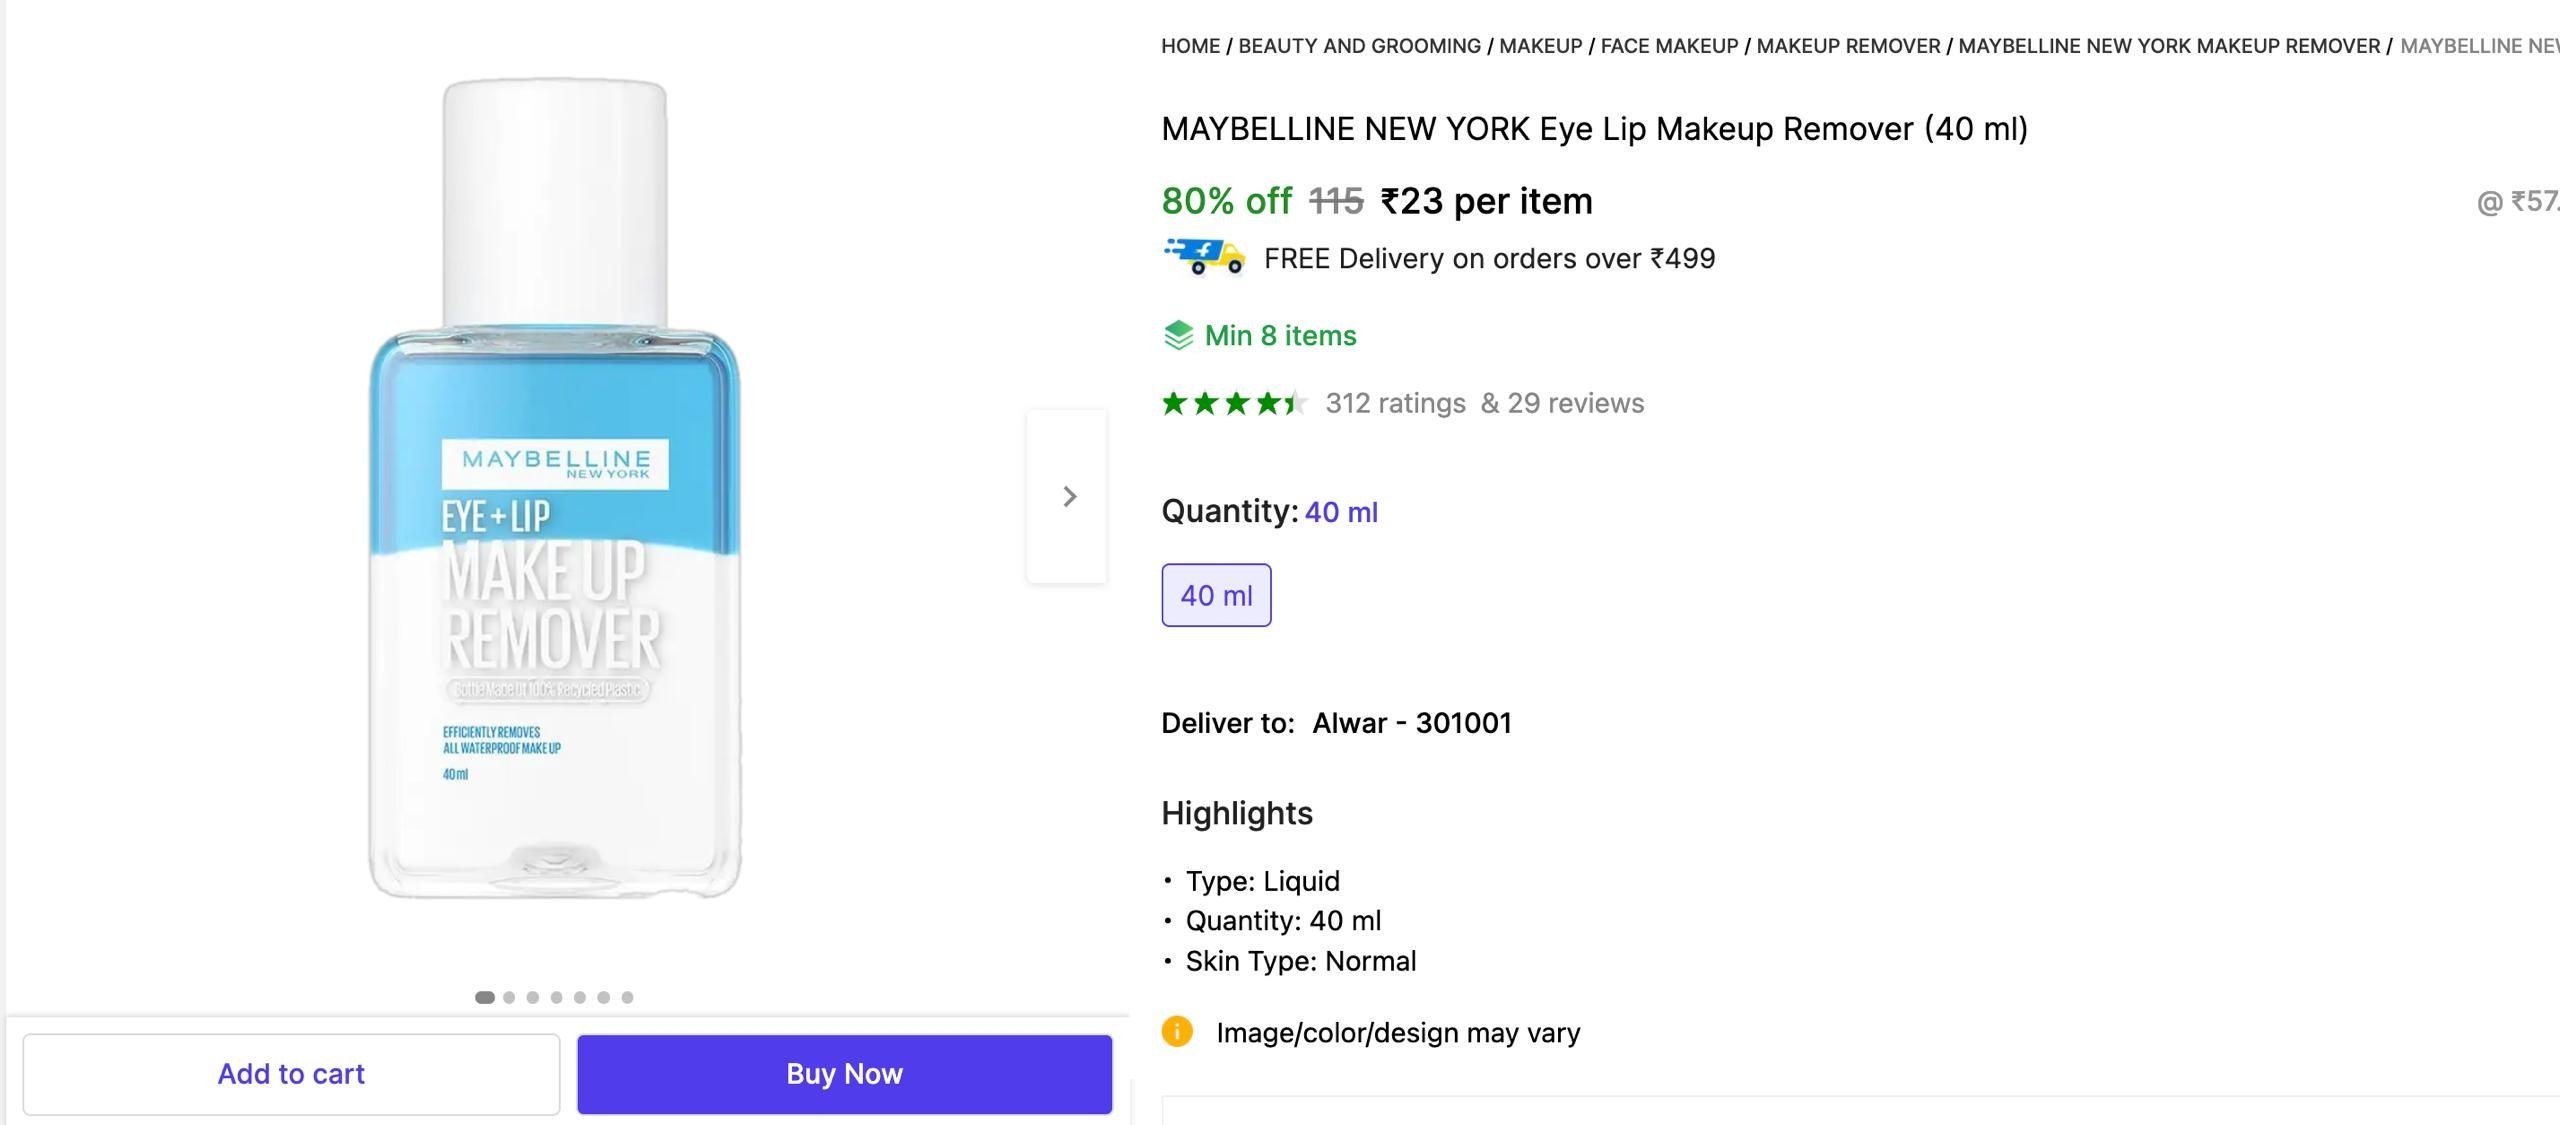This screenshot has height=1125, width=2560.
Task: Open the FACE MAKEUP breadcrumb category
Action: coord(1670,46)
